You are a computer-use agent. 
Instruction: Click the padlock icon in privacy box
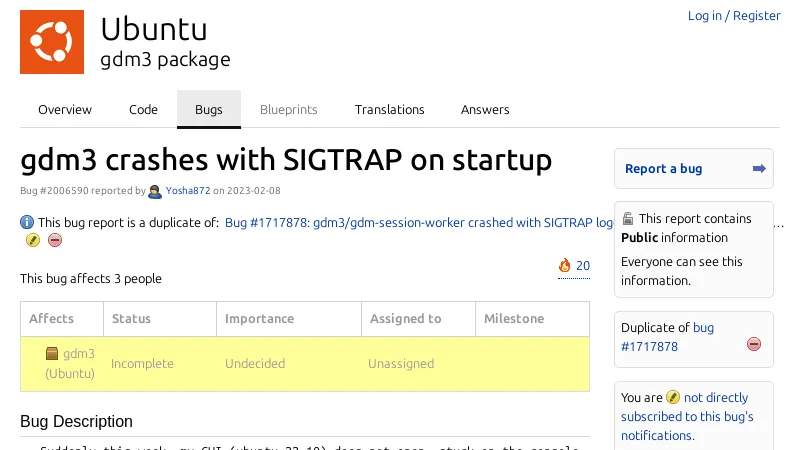coord(627,218)
